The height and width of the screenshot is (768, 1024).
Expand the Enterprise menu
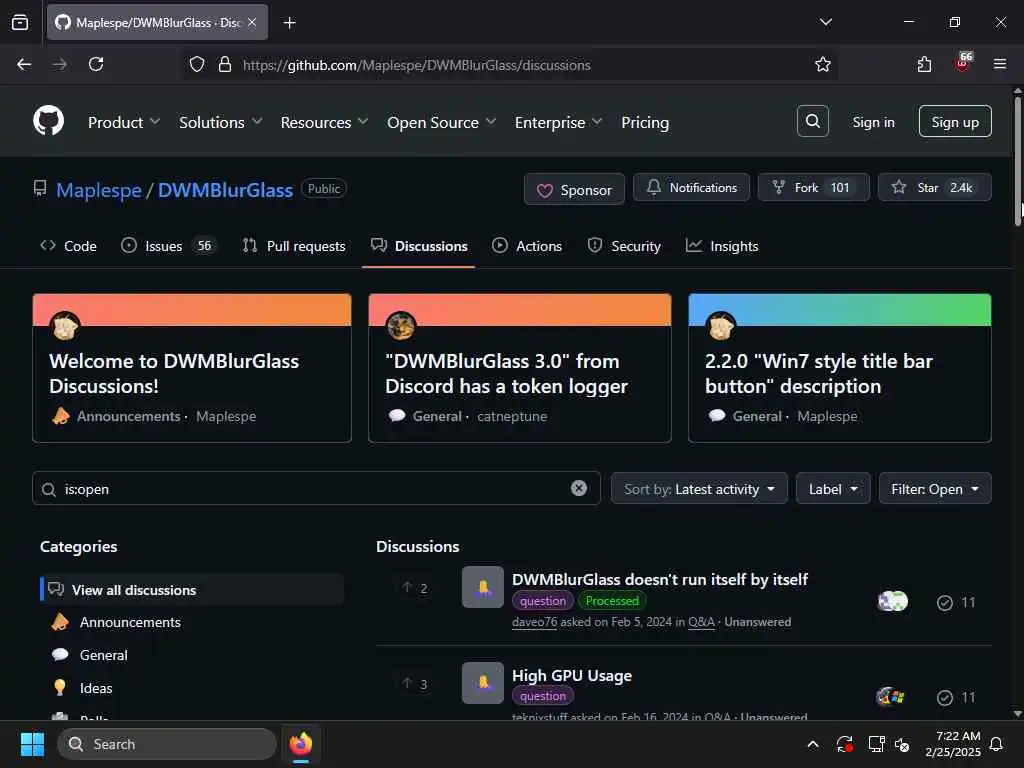[x=558, y=122]
